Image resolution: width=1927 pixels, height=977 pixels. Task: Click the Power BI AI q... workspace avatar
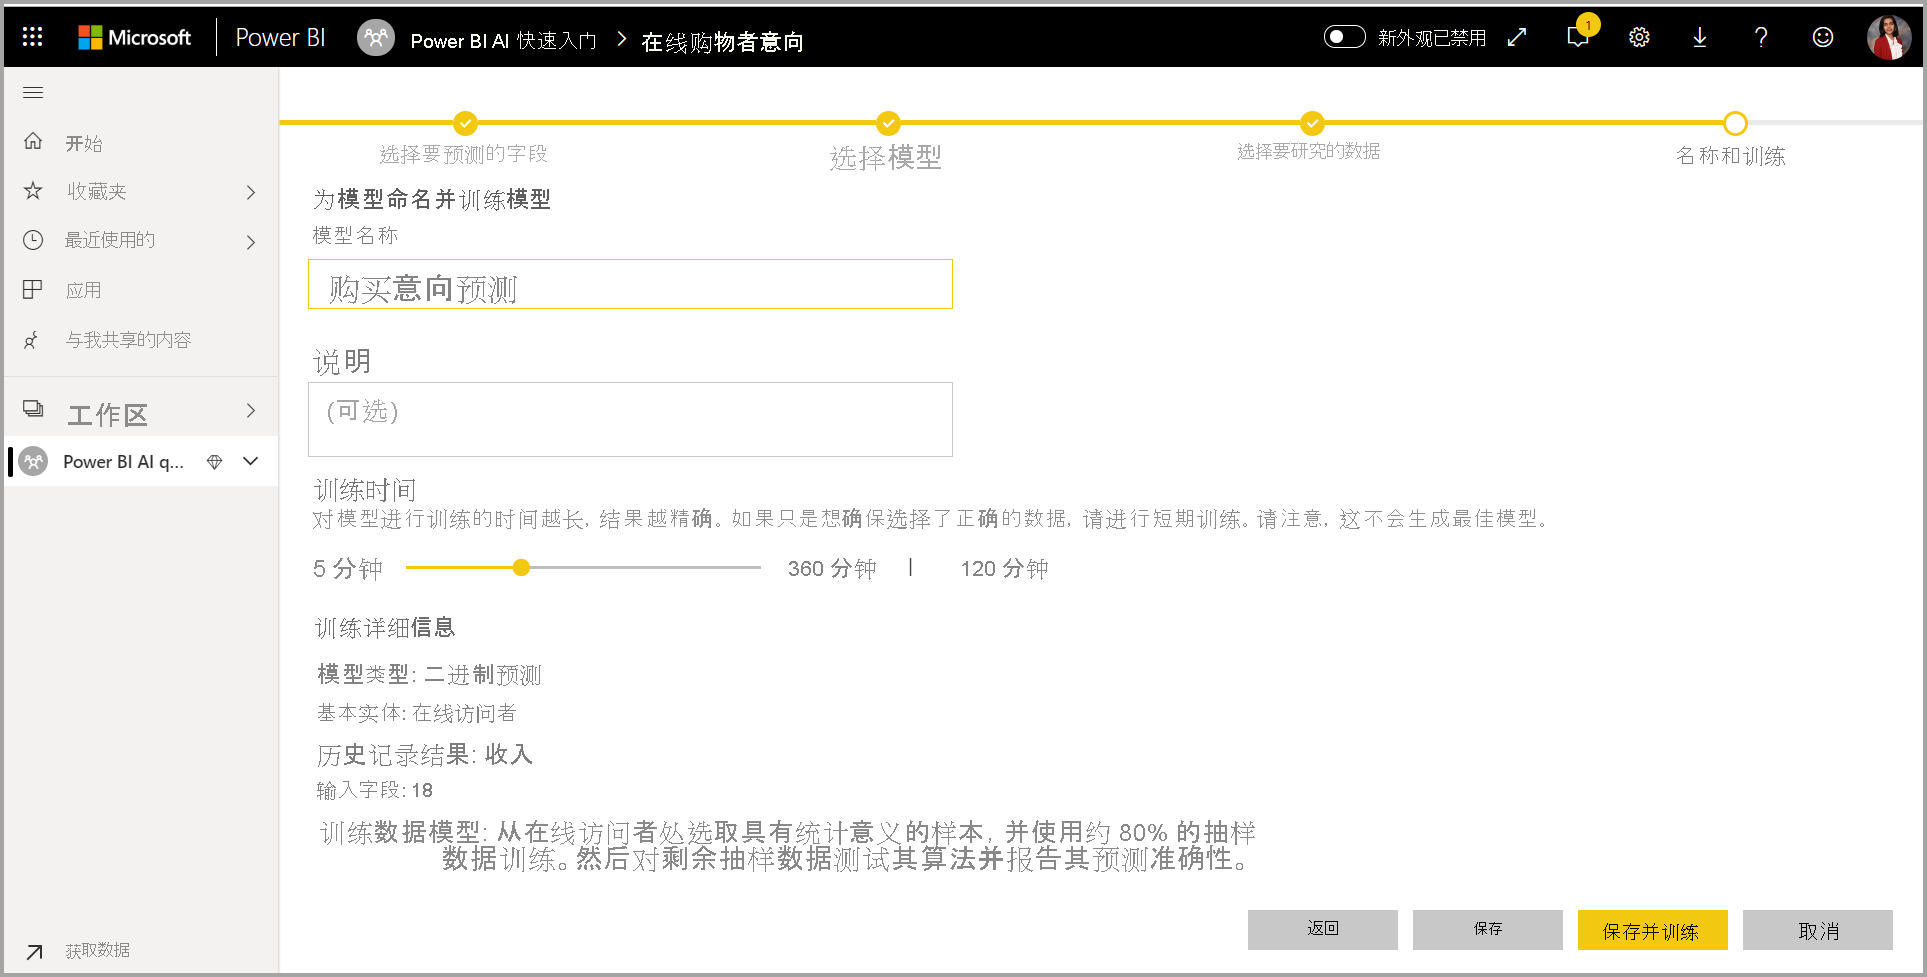[34, 461]
